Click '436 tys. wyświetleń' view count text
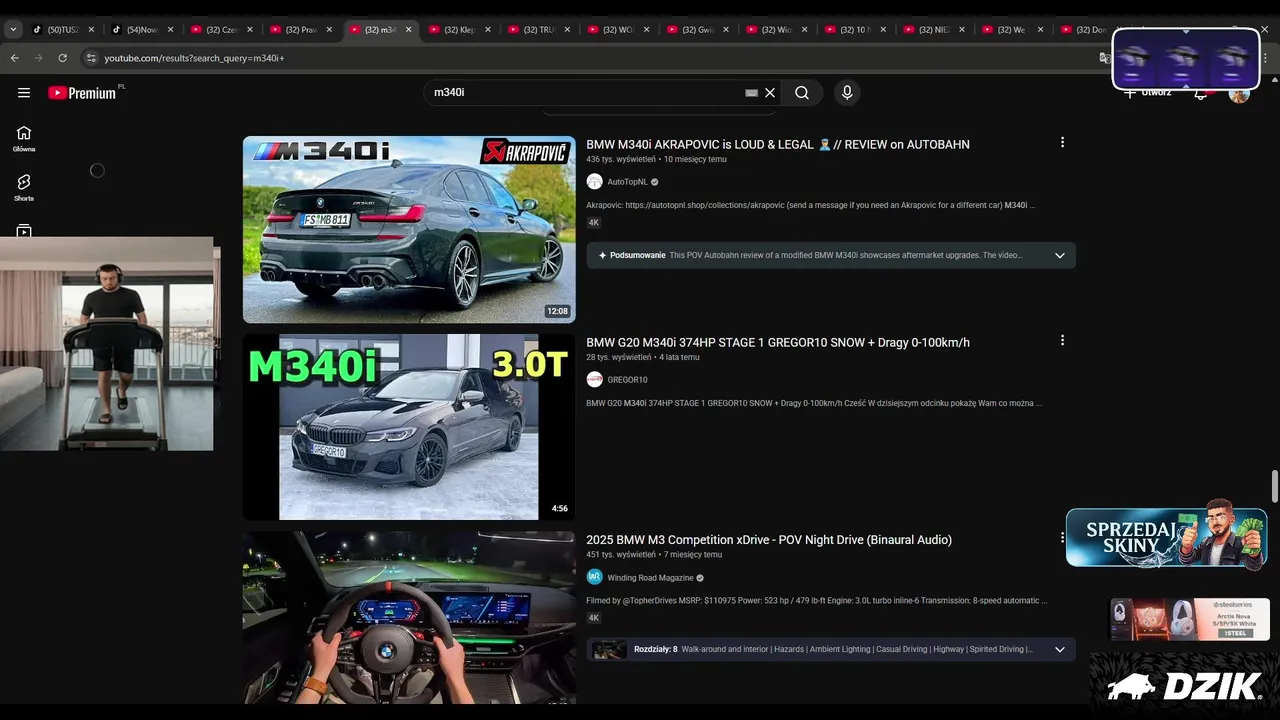The image size is (1280, 720). click(621, 159)
